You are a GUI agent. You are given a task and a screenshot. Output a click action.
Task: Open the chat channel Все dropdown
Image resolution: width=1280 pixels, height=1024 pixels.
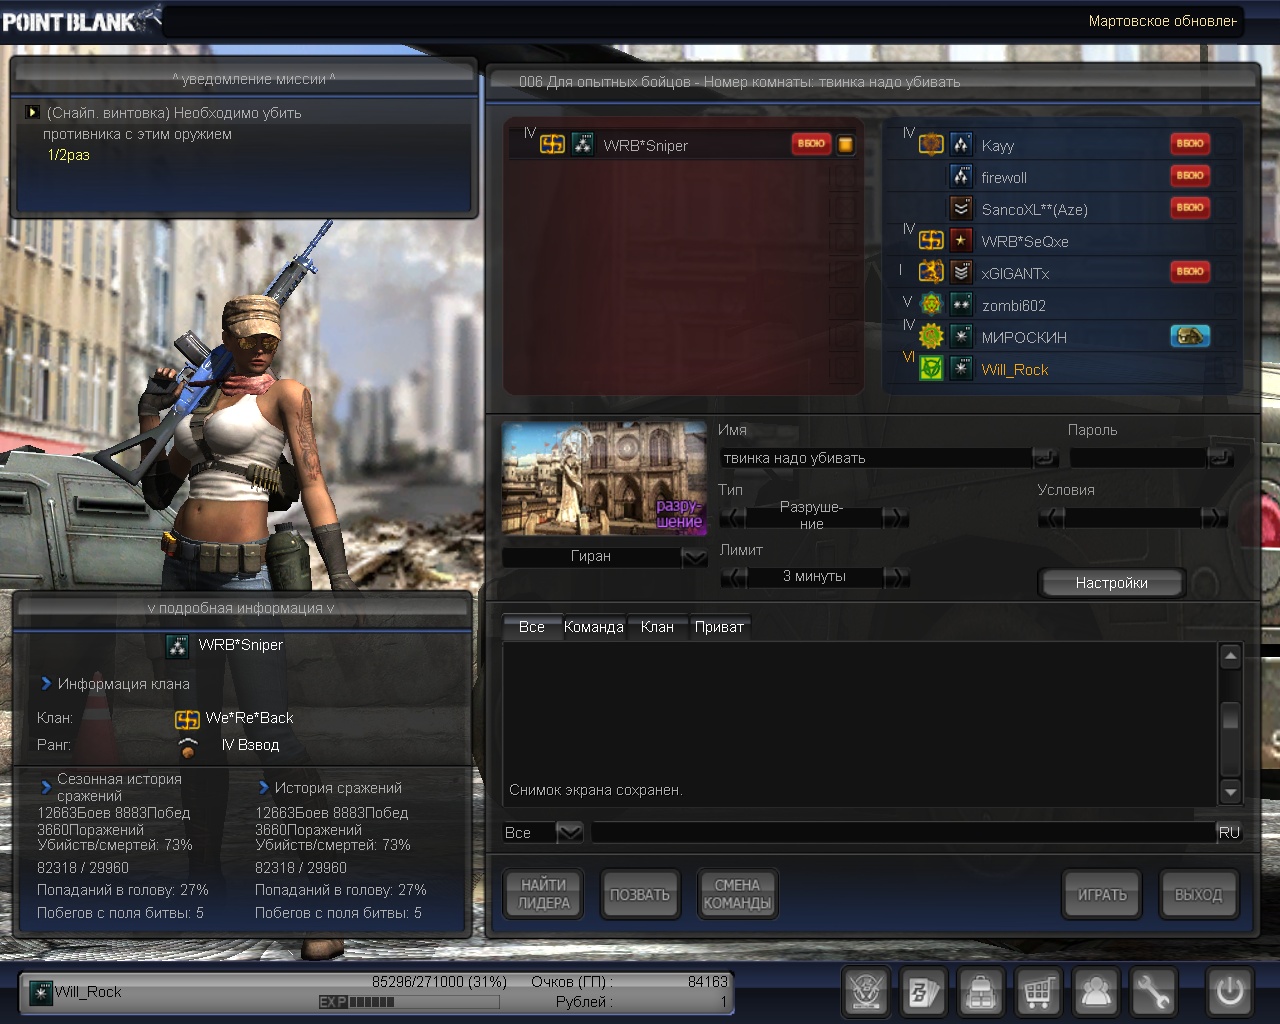coord(569,832)
